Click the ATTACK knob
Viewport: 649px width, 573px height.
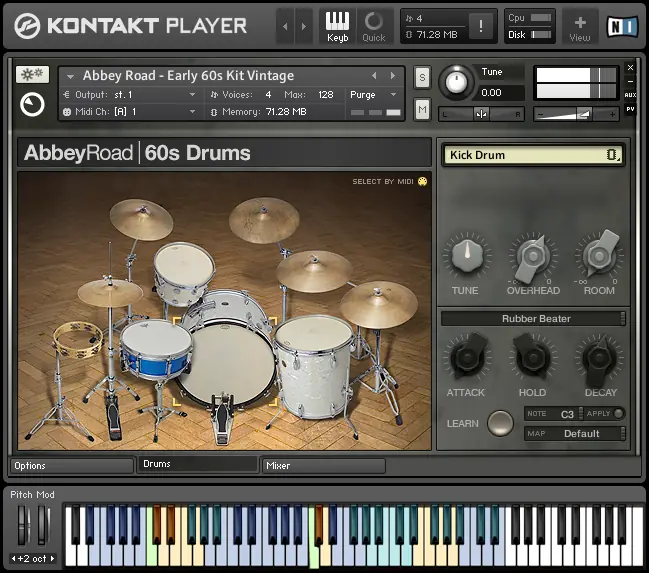[467, 356]
